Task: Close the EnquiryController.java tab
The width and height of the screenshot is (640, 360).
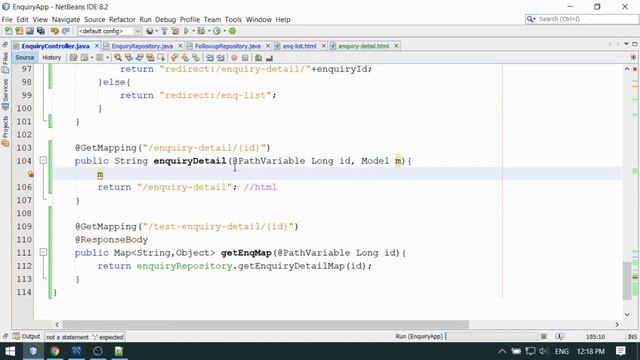Action: point(97,46)
